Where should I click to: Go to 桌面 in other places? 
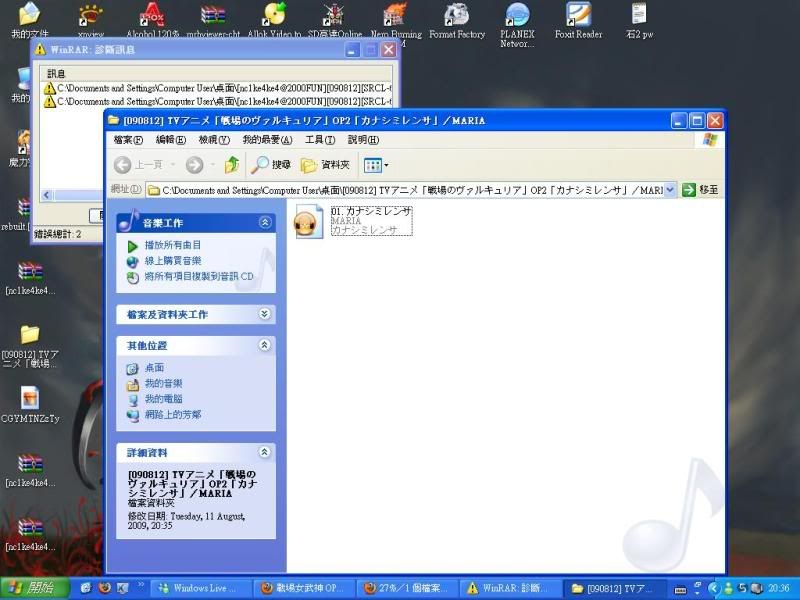point(154,368)
